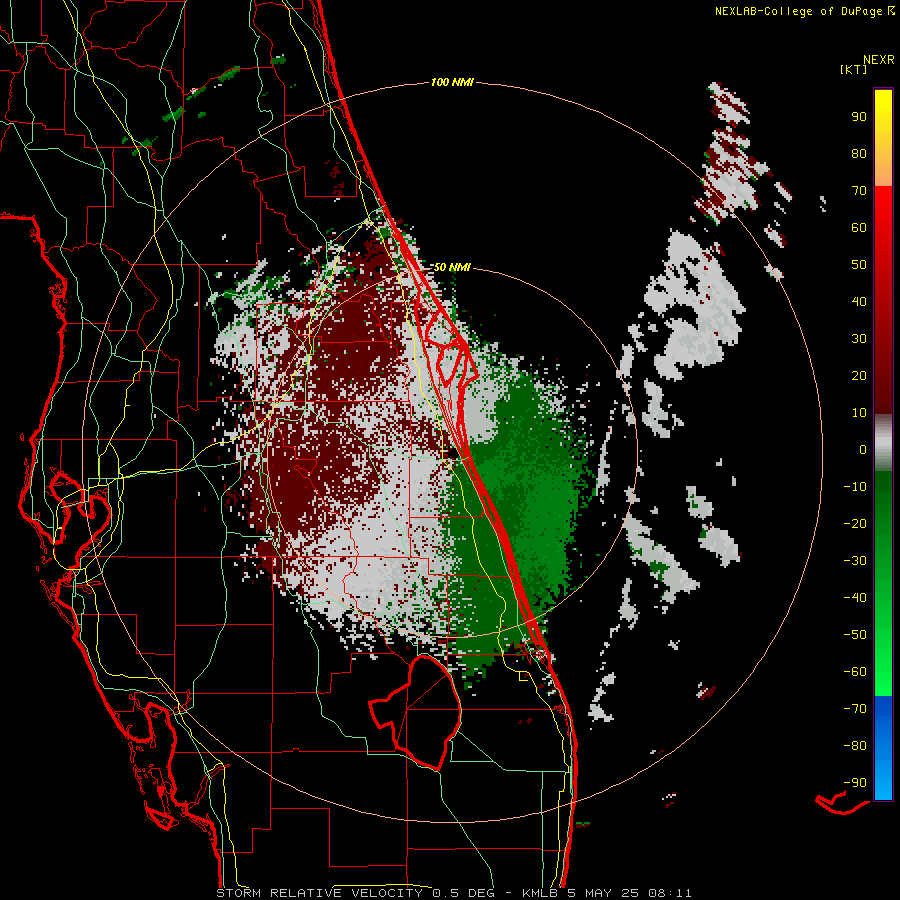Click the [KT] units label
Screen dimensions: 900x900
tap(854, 70)
